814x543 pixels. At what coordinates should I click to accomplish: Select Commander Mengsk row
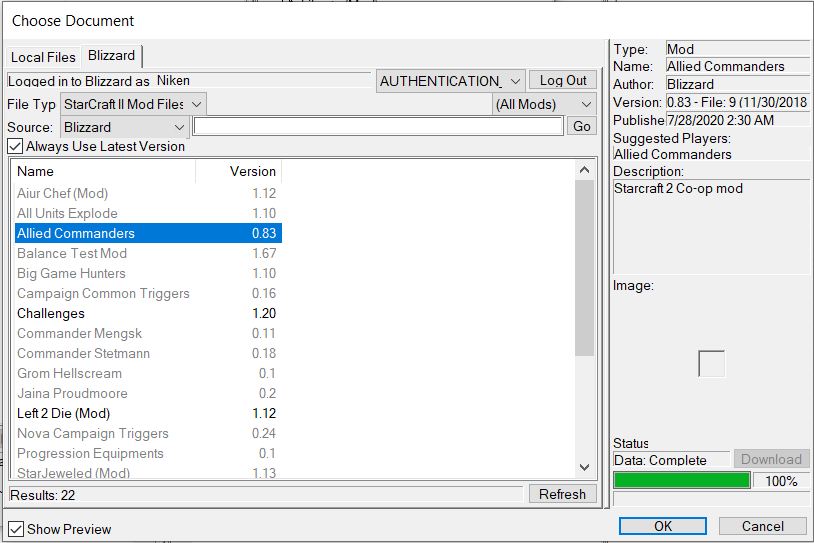[148, 333]
